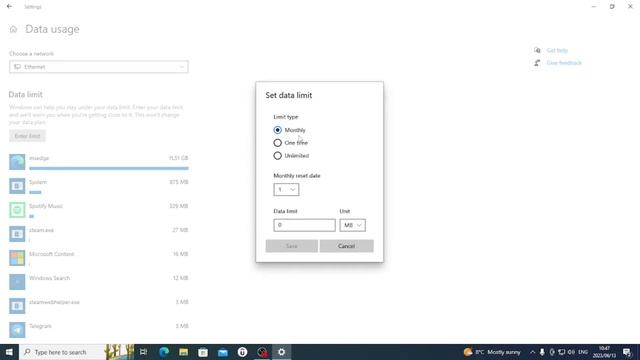Screen dimensions: 640x360
Task: Click the steam.exe app icon
Action: 17,234
